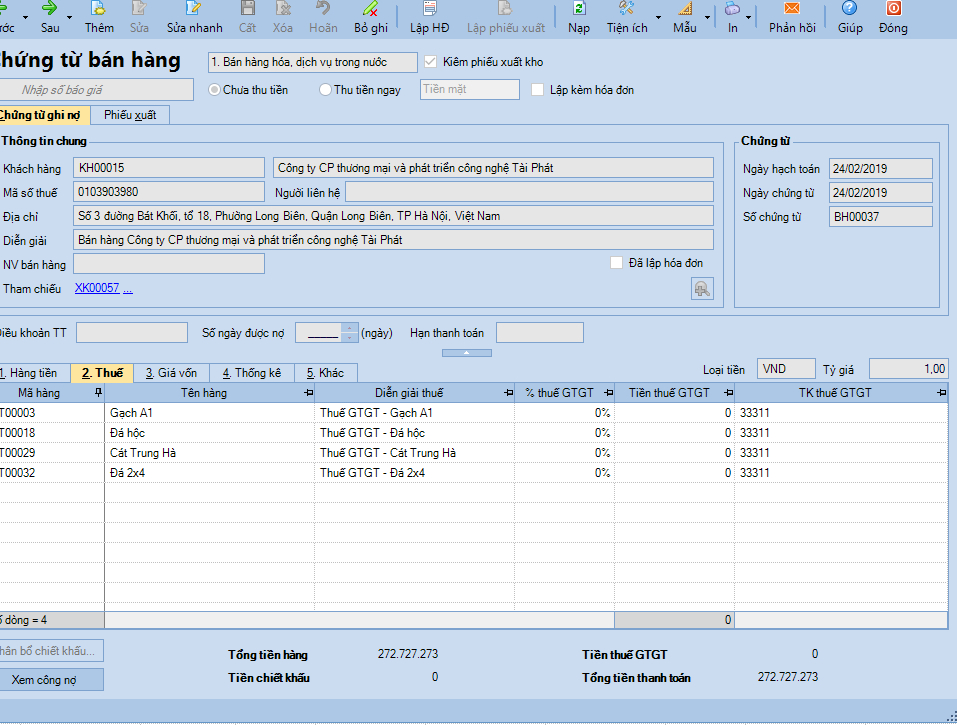Open Mẫu dropdown arrow
This screenshot has height=725, width=957.
click(707, 17)
